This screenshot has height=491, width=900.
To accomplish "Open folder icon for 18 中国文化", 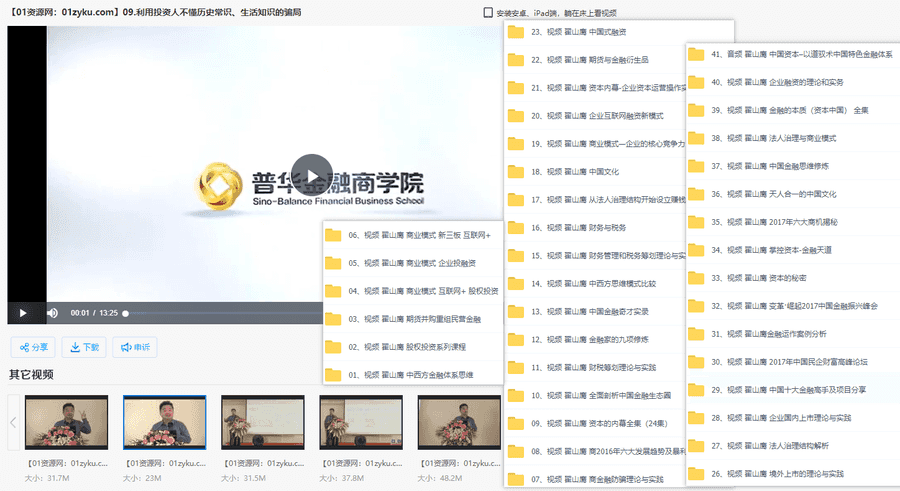I will 516,172.
